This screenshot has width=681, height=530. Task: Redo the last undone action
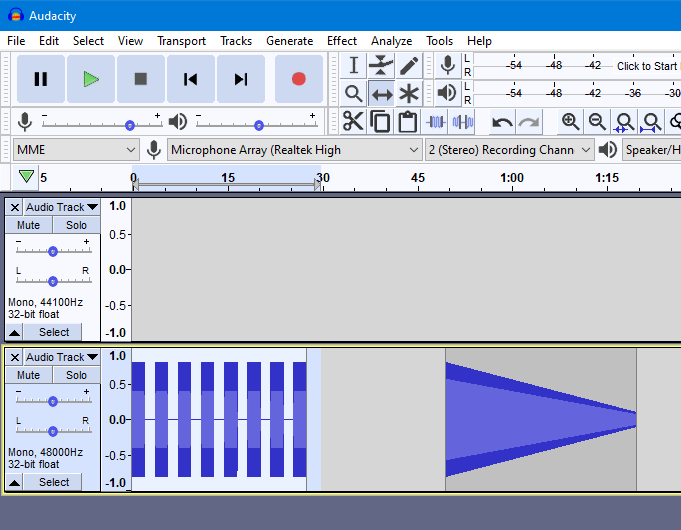point(529,122)
